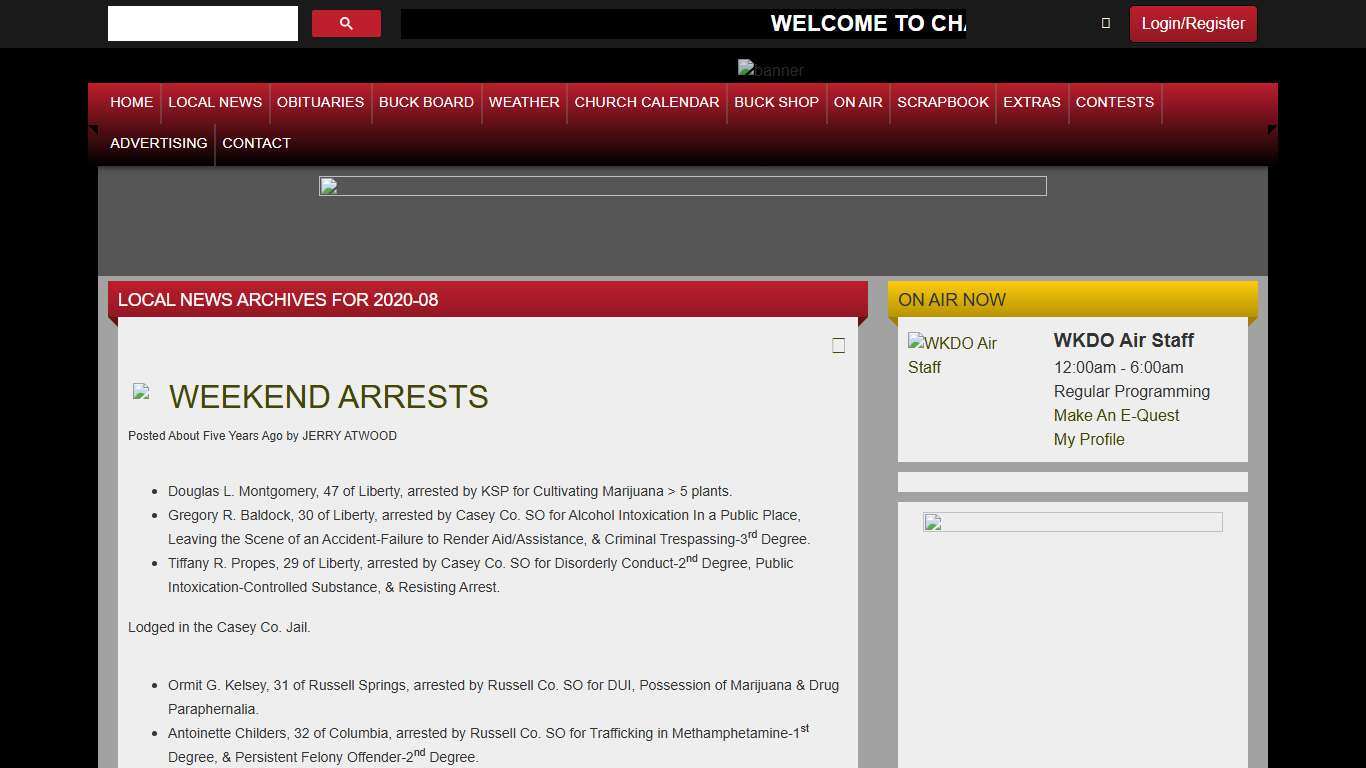Screen dimensions: 1366x768
Task: Click the banner image below the ticker
Action: point(770,69)
